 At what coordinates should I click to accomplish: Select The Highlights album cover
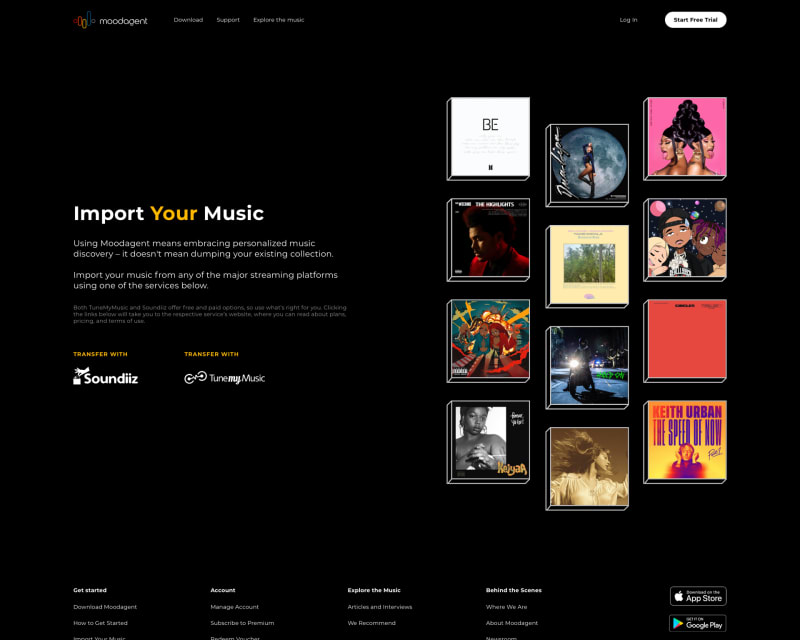tap(489, 239)
